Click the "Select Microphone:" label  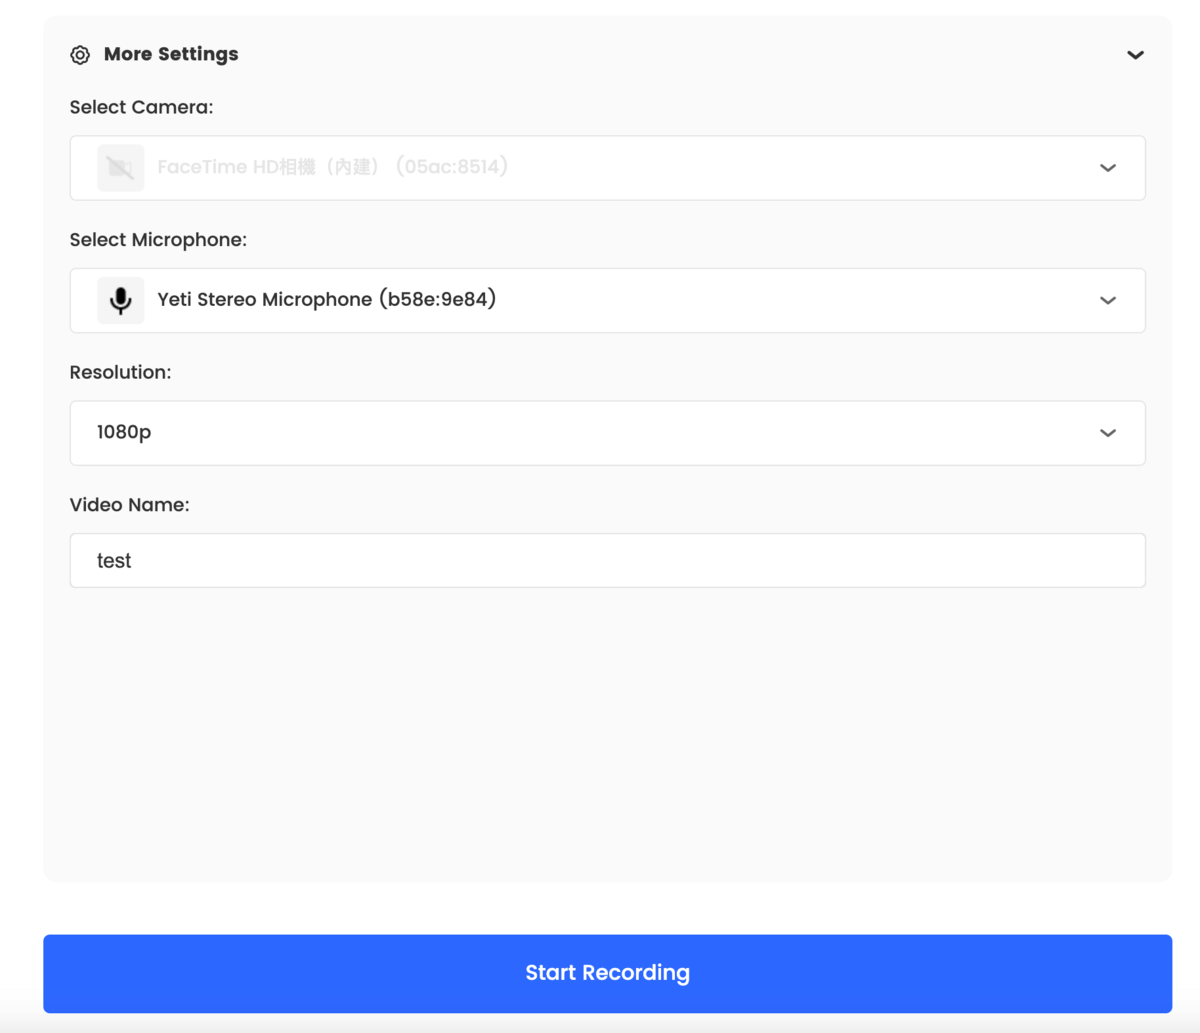(x=158, y=240)
